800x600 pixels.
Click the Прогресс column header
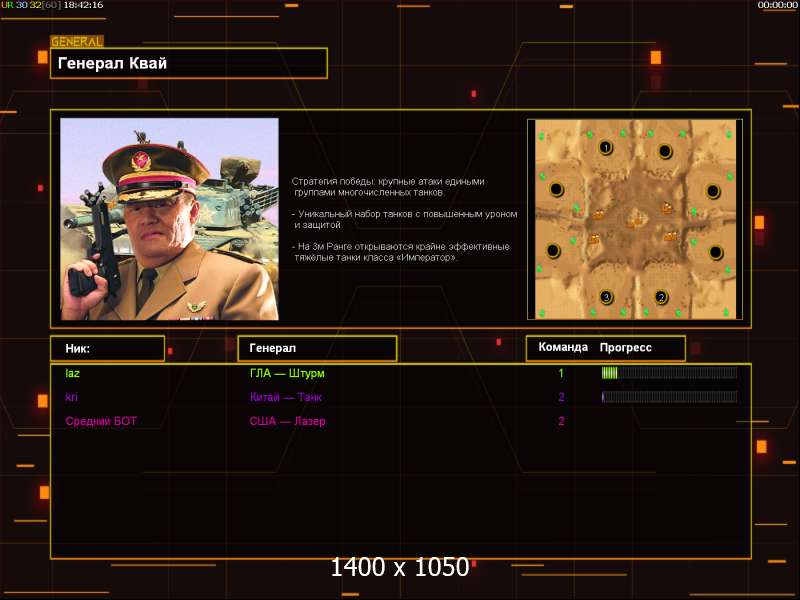(x=626, y=348)
